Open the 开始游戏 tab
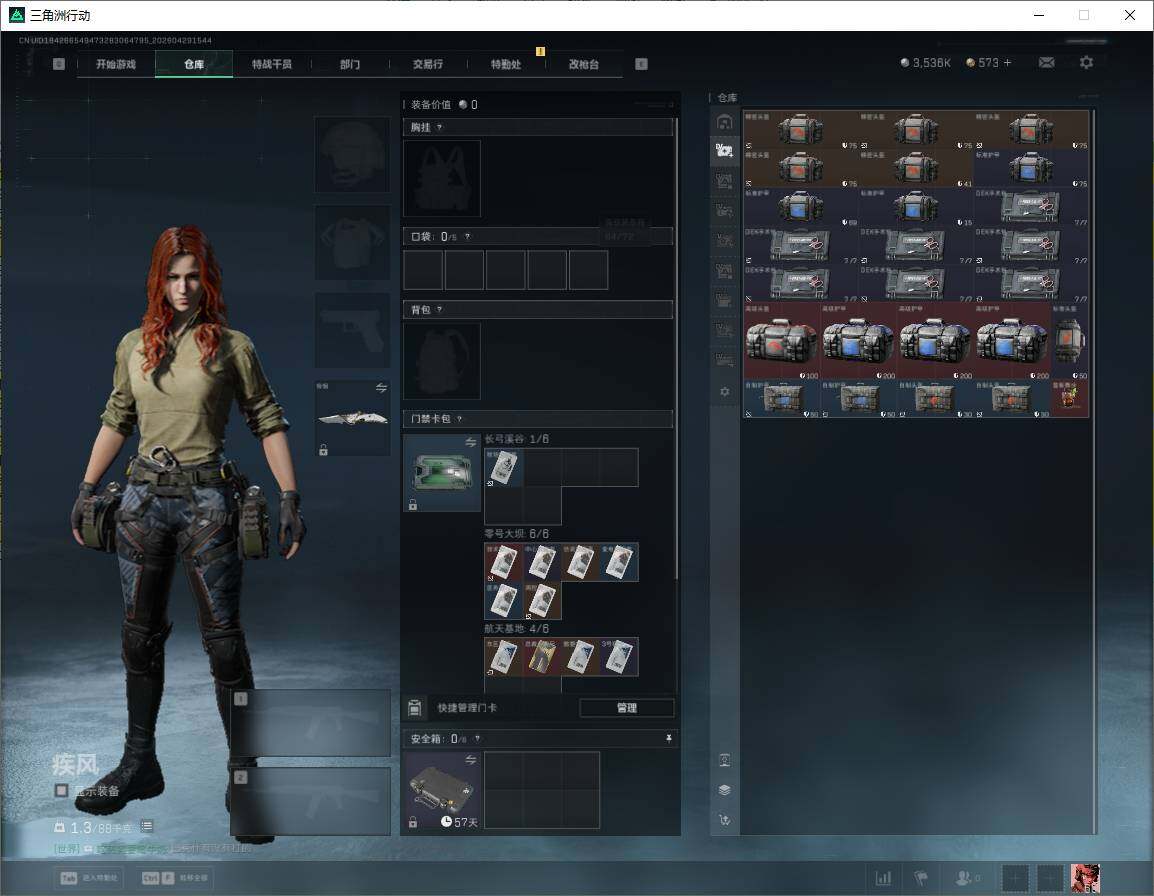1154x896 pixels. 116,64
